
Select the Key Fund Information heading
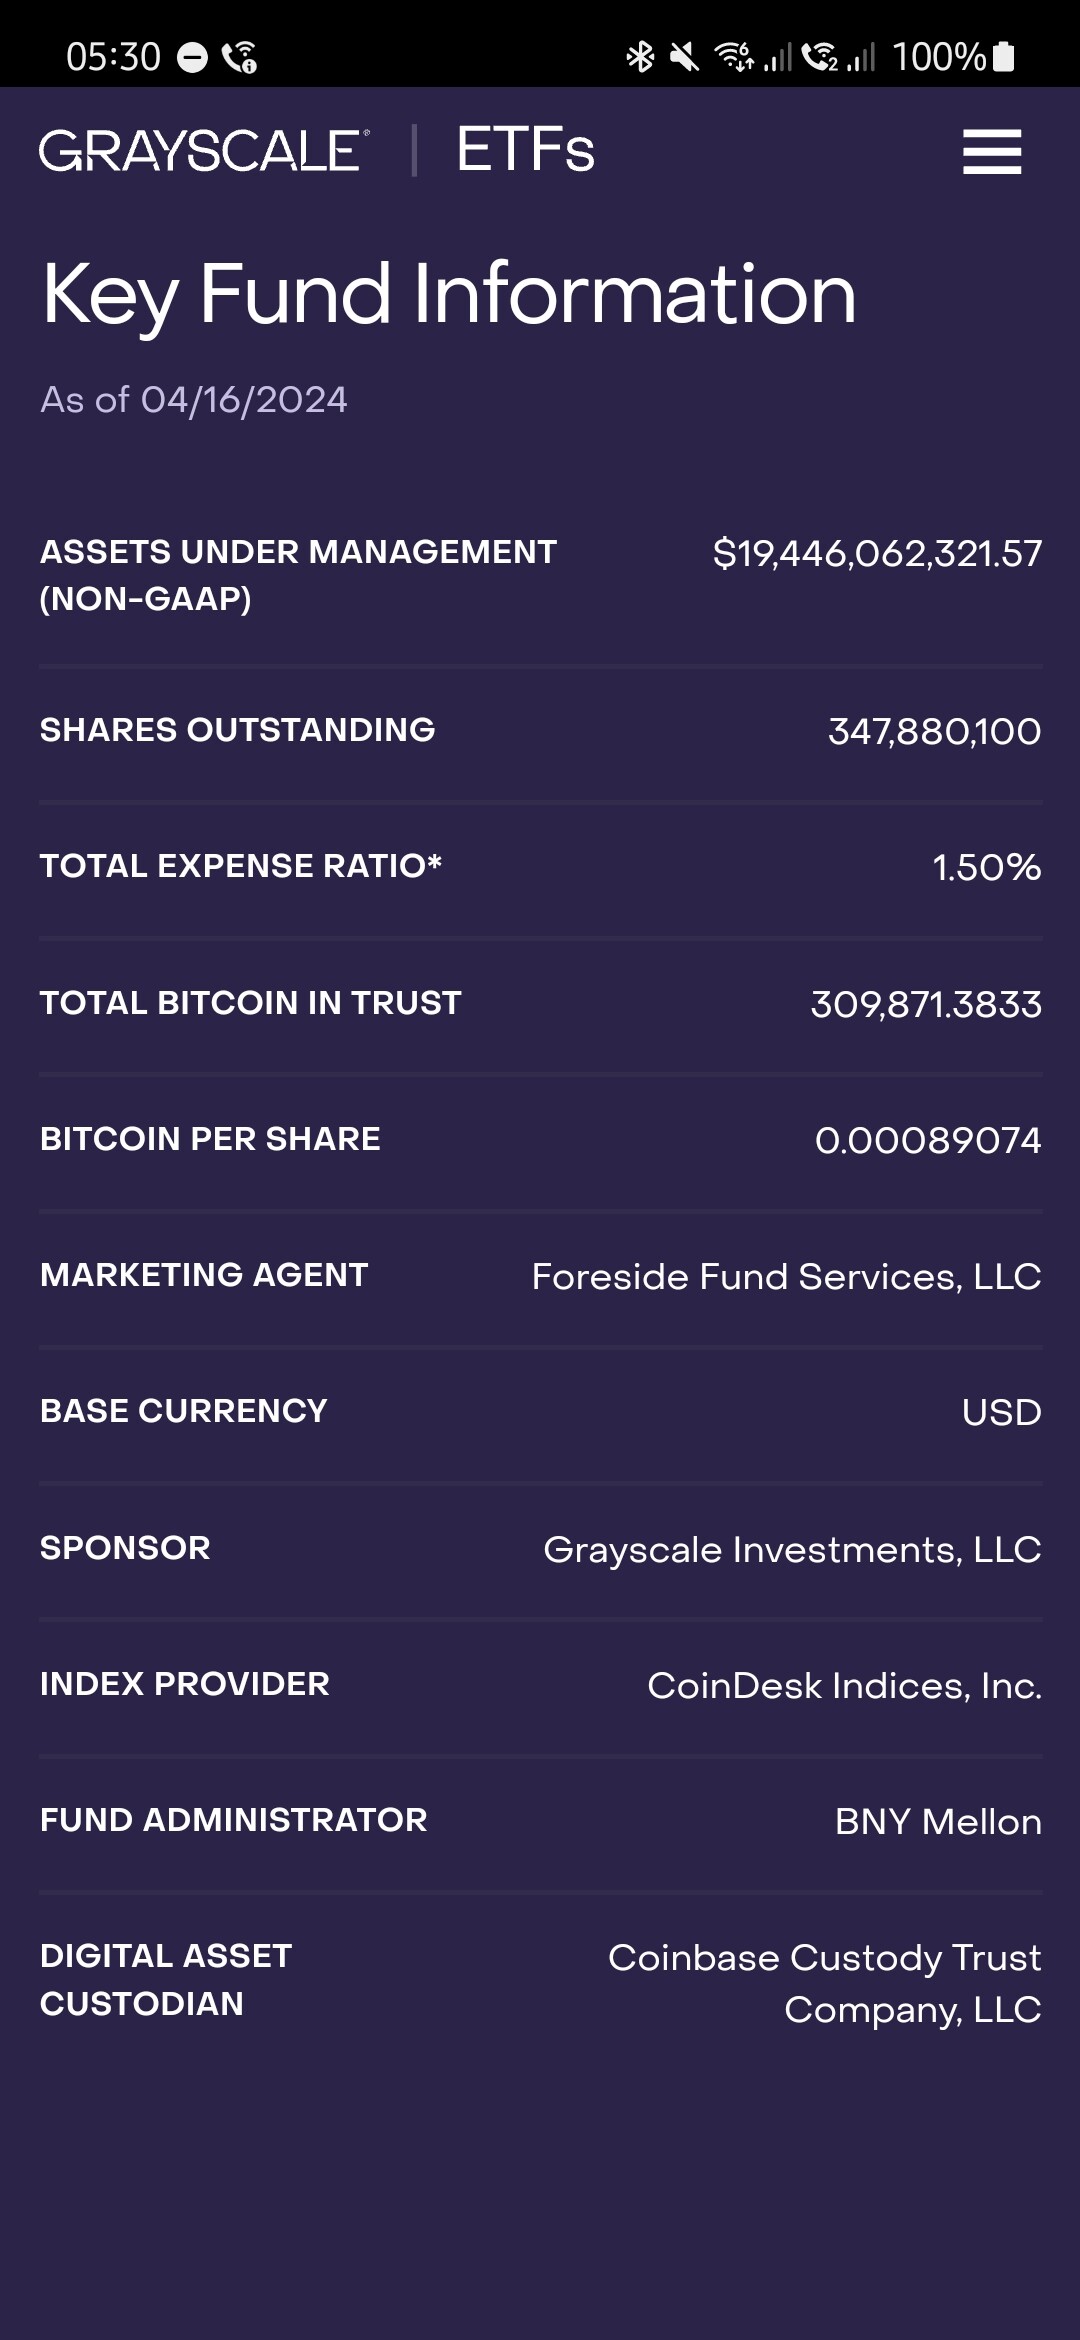pyautogui.click(x=449, y=294)
